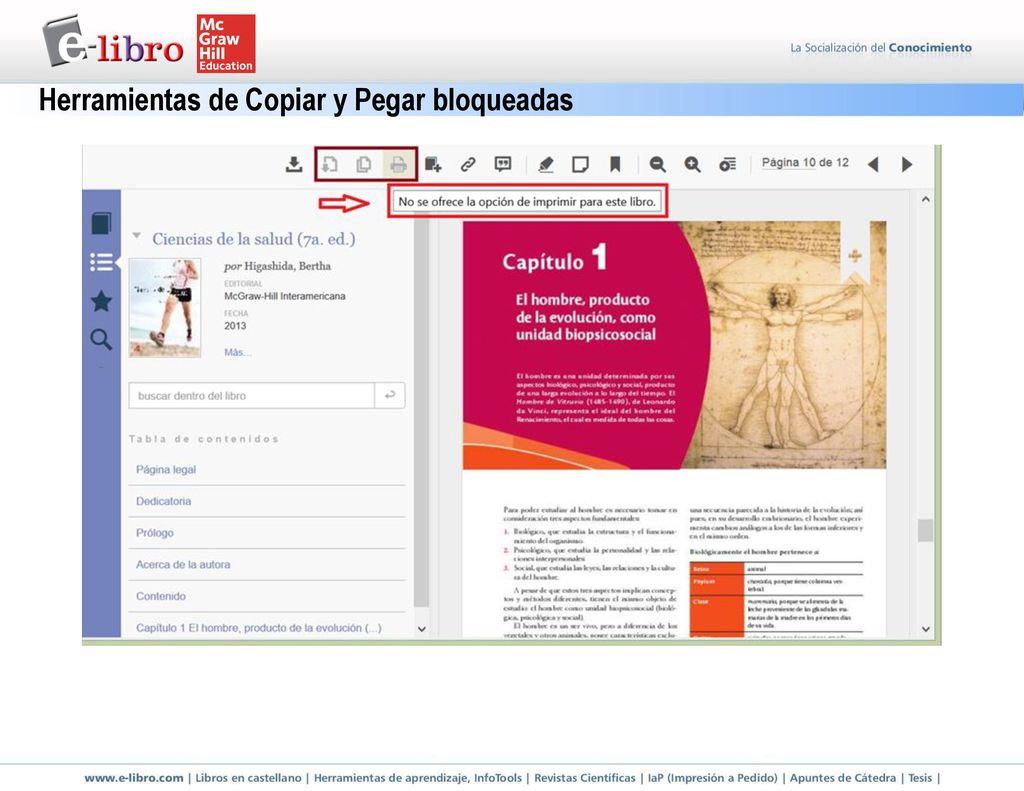Image resolution: width=1024 pixels, height=791 pixels.
Task: Open the search magnifier sidebar icon
Action: (x=101, y=340)
